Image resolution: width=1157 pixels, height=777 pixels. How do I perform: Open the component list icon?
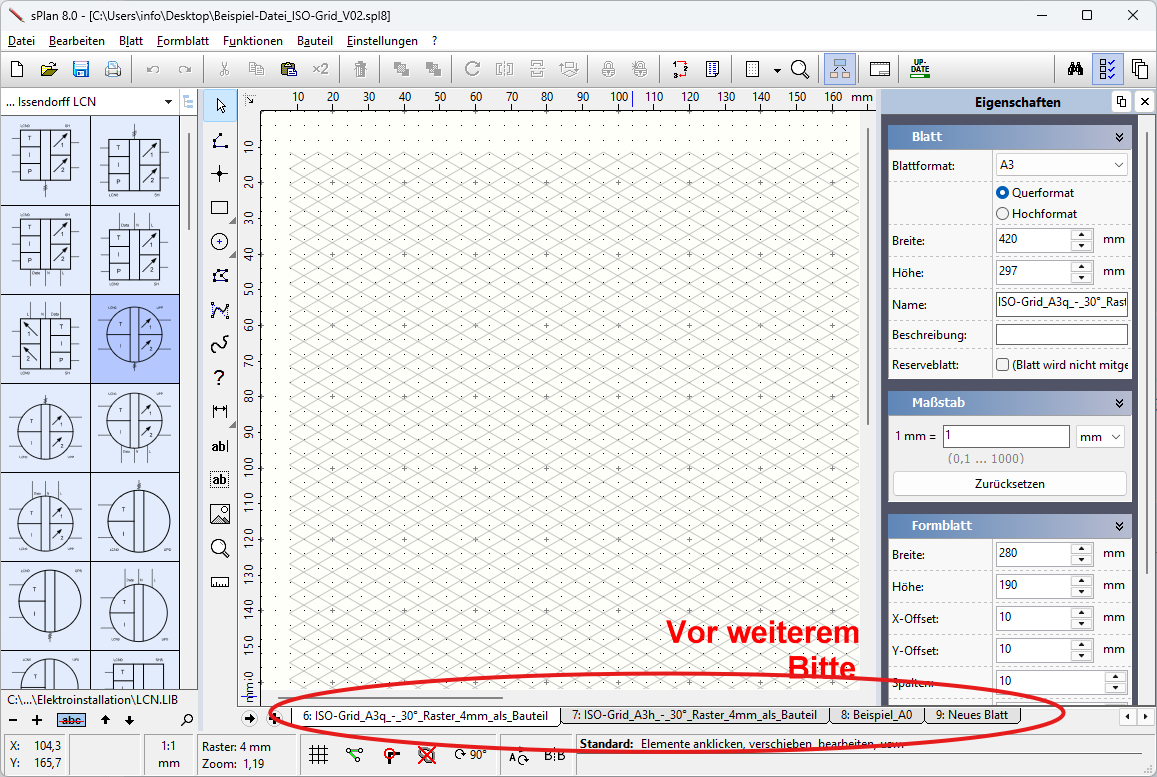[x=712, y=69]
